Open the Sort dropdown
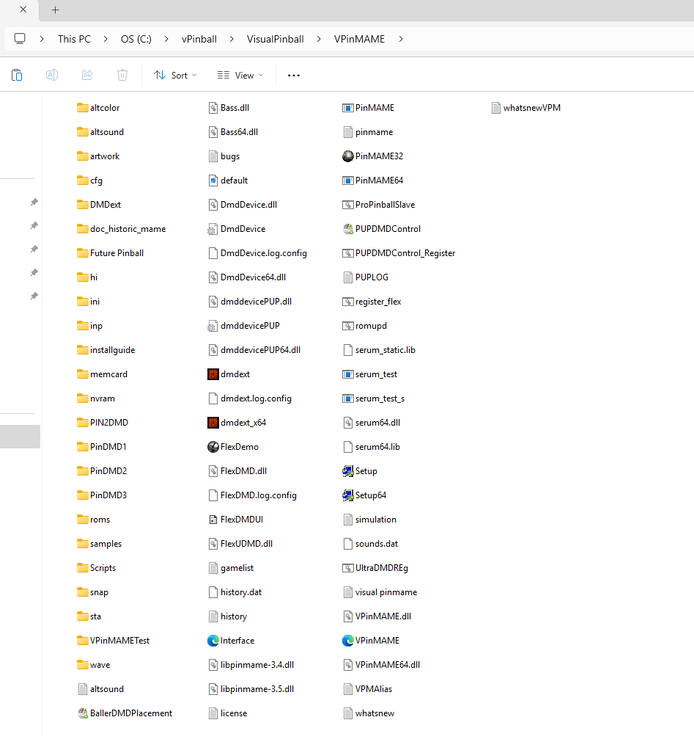 coord(175,75)
